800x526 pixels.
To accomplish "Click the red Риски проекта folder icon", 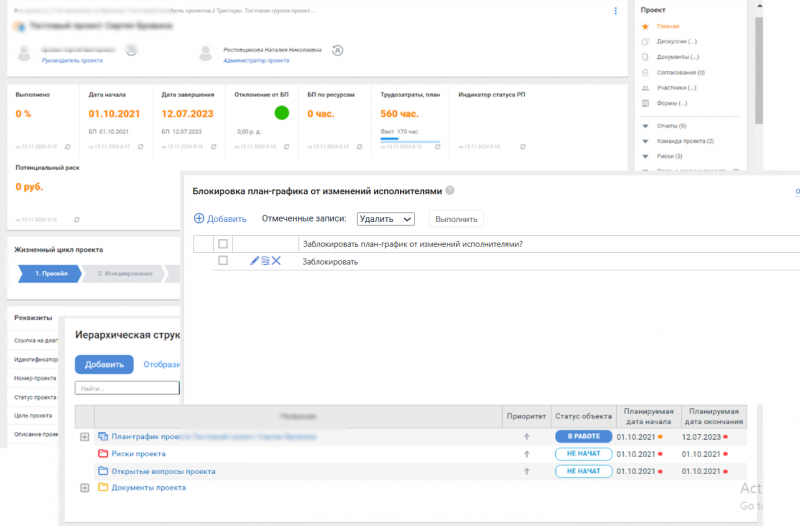I will click(x=103, y=454).
